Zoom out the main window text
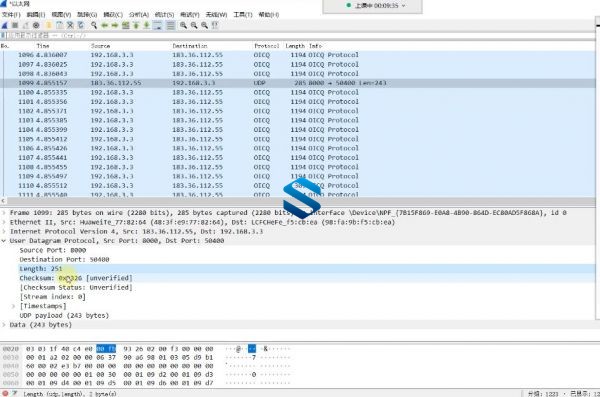 tap(194, 25)
